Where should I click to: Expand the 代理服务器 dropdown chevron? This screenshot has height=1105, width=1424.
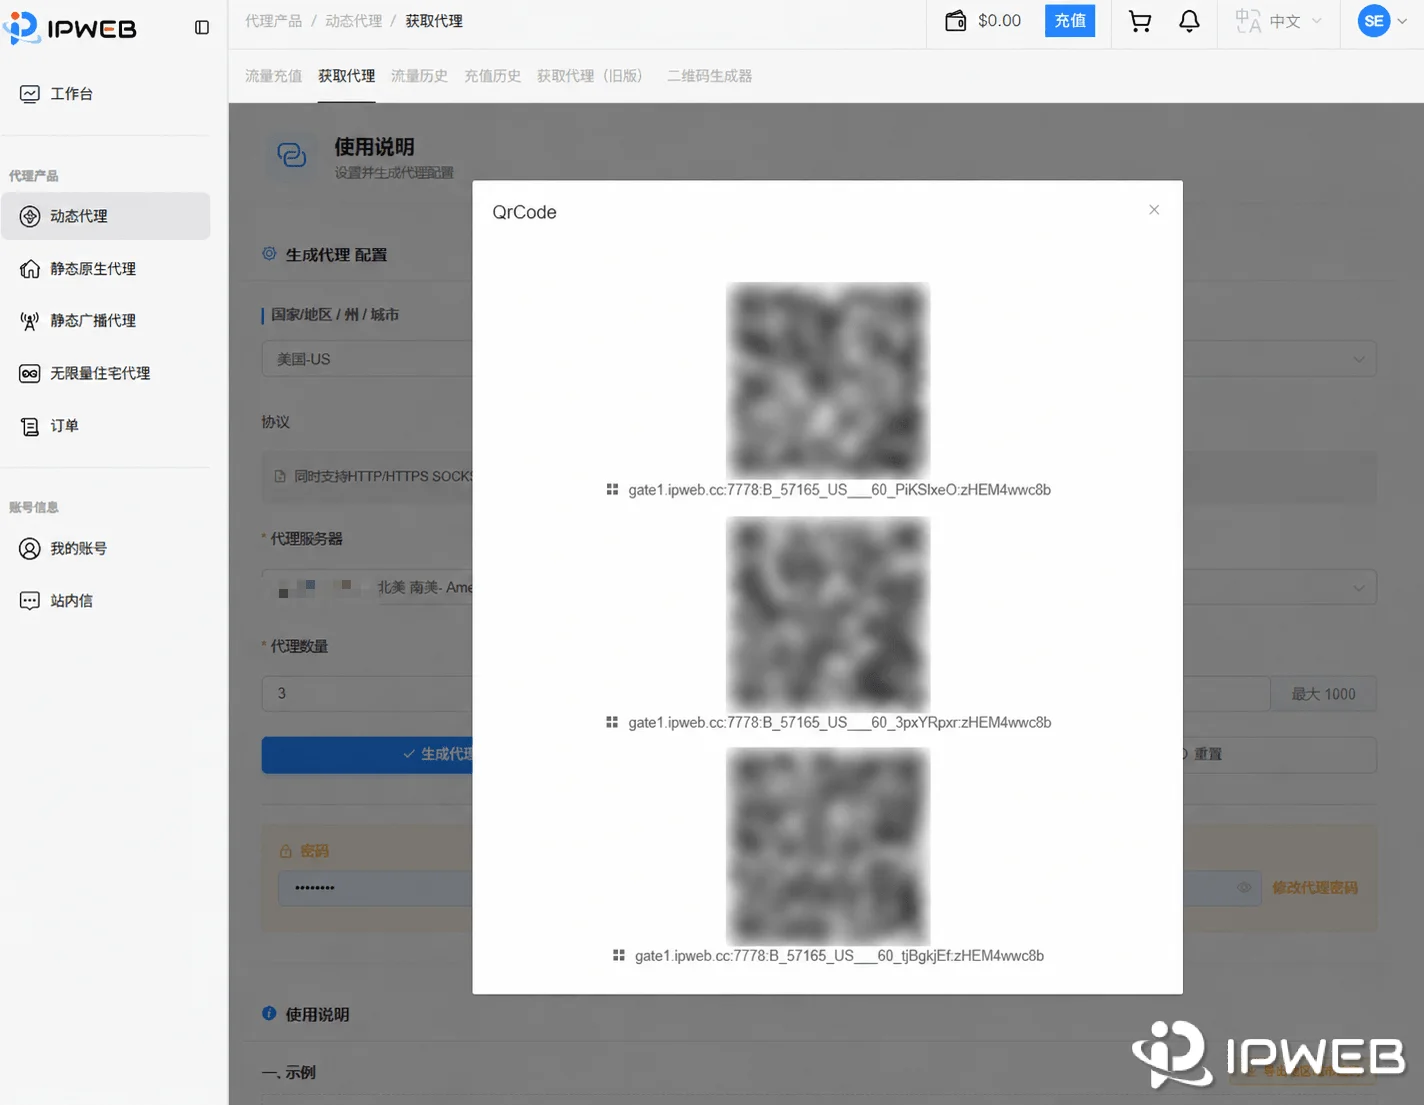point(1359,588)
